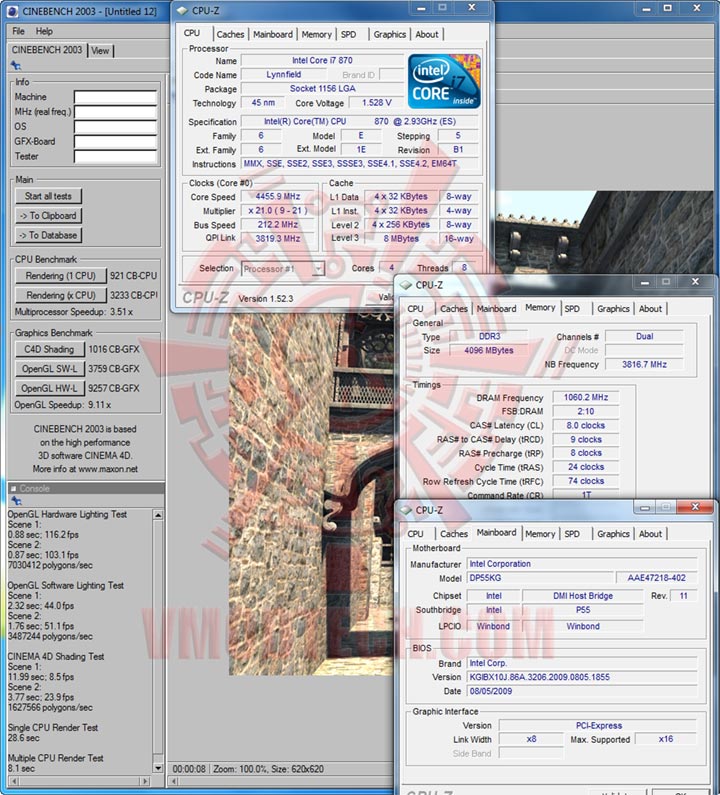Click the Multiprocessor Speedup 3.51 x text
This screenshot has width=720, height=795.
click(74, 312)
